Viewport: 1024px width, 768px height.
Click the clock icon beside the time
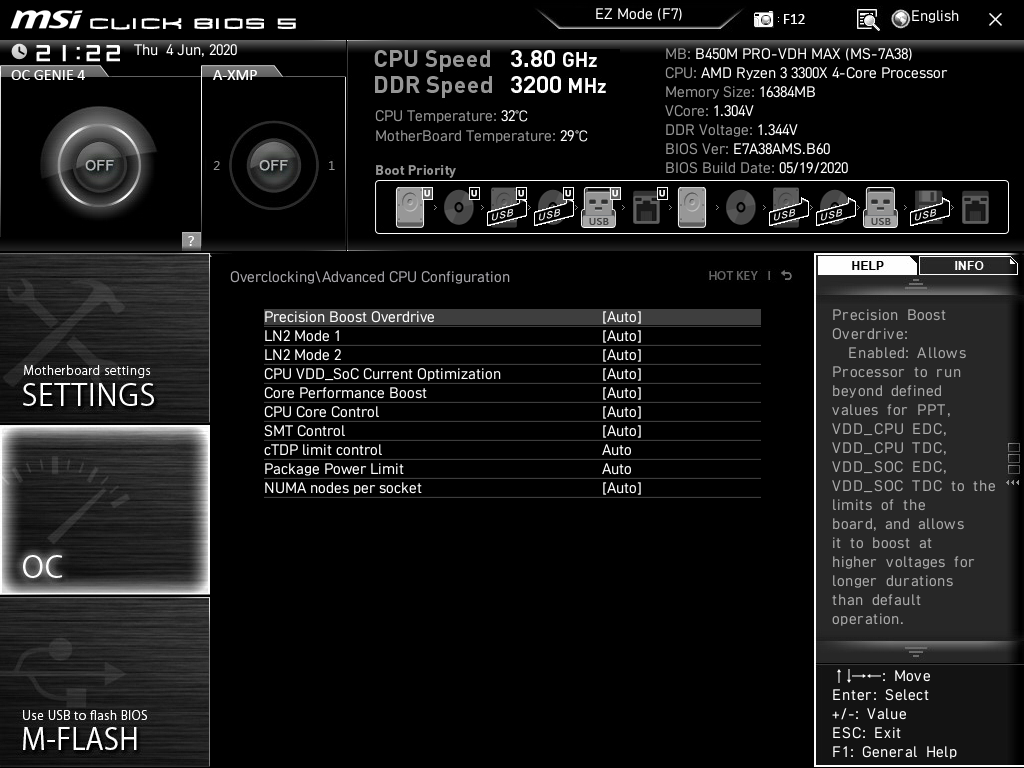(x=19, y=51)
